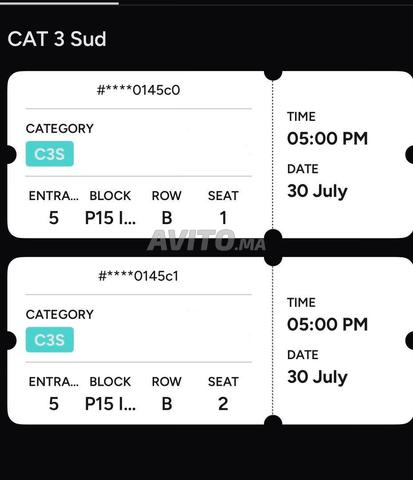Select seat 2 value on second ticket
Screen dimensions: 413x480
[x=223, y=404]
